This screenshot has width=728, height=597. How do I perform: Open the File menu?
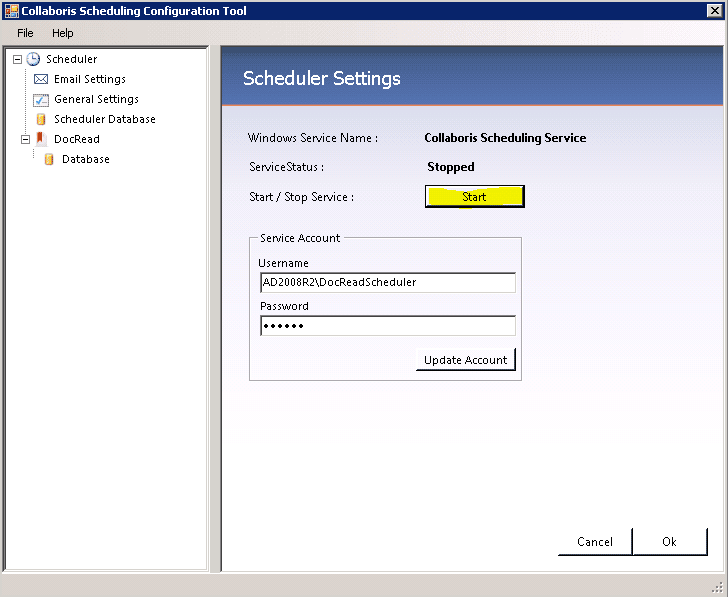pyautogui.click(x=25, y=33)
